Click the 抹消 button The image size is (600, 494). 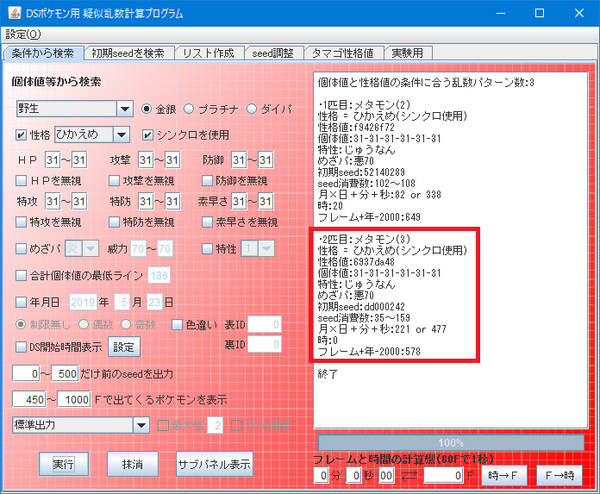point(132,464)
